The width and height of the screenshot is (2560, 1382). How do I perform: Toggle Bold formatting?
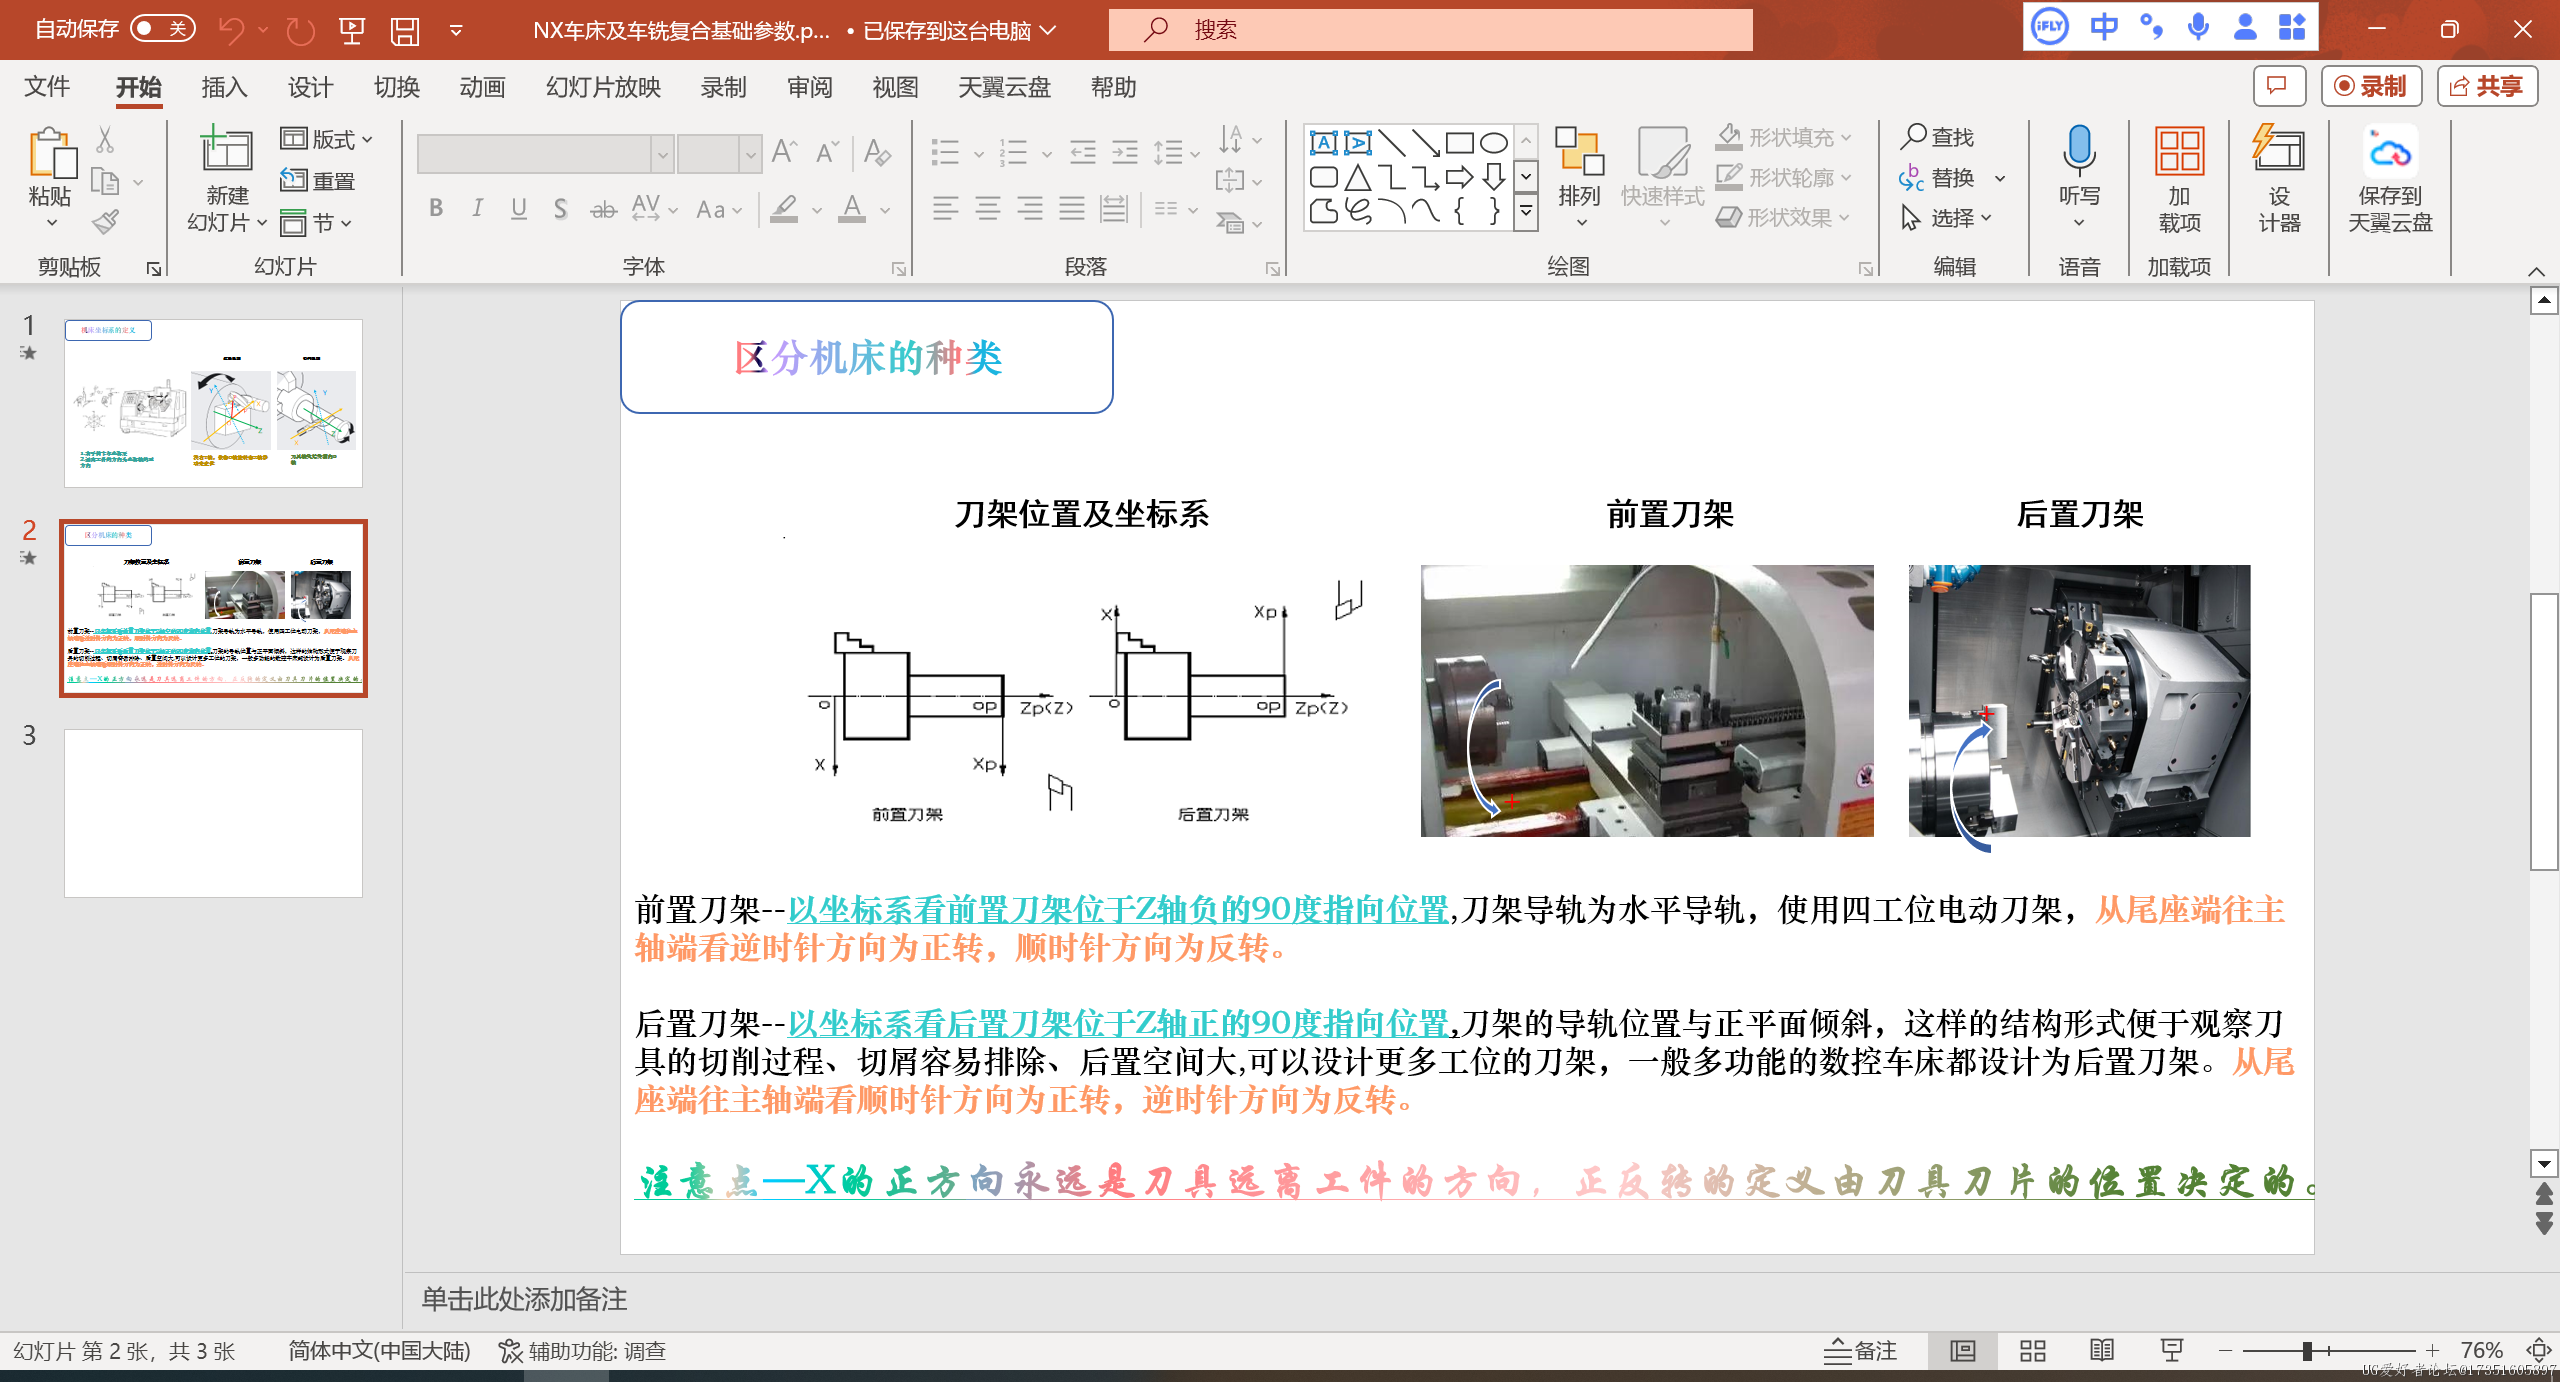coord(436,209)
